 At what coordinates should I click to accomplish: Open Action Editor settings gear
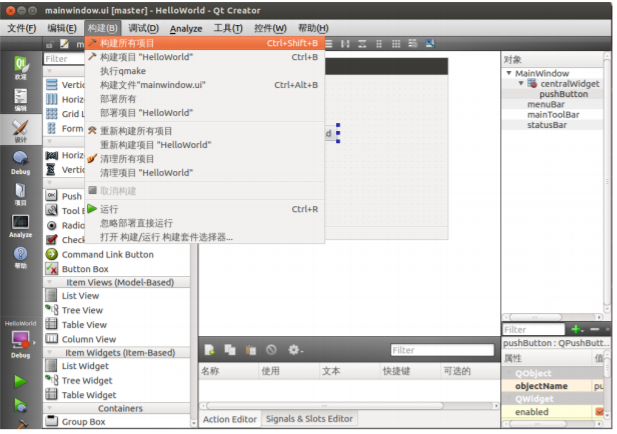coord(295,349)
